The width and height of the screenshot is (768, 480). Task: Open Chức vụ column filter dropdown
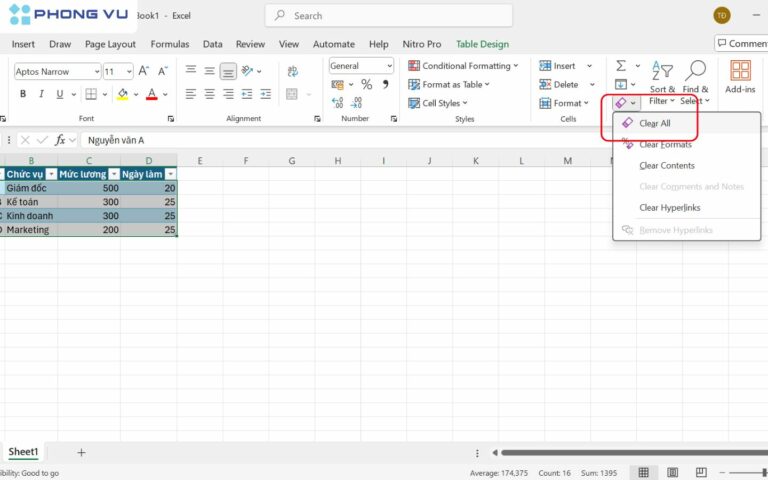pyautogui.click(x=51, y=174)
